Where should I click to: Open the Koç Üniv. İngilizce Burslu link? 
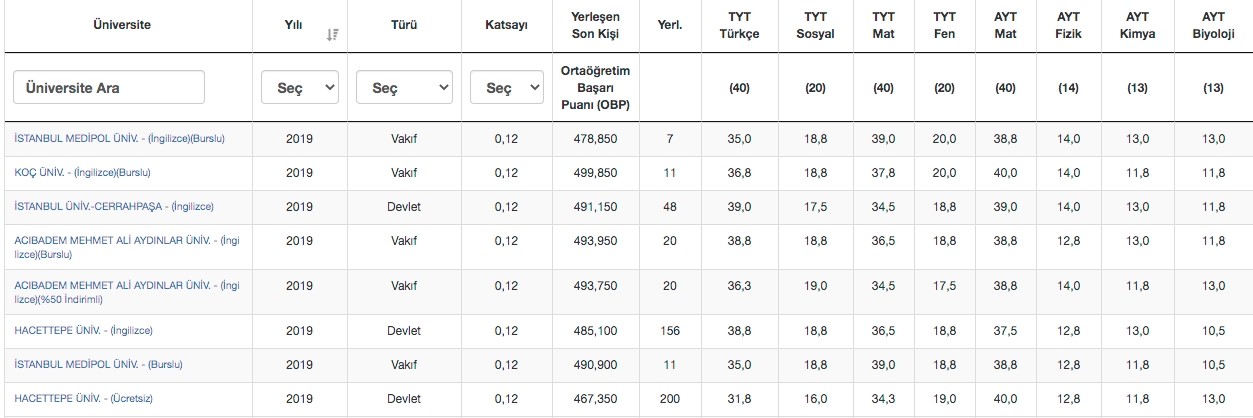83,172
